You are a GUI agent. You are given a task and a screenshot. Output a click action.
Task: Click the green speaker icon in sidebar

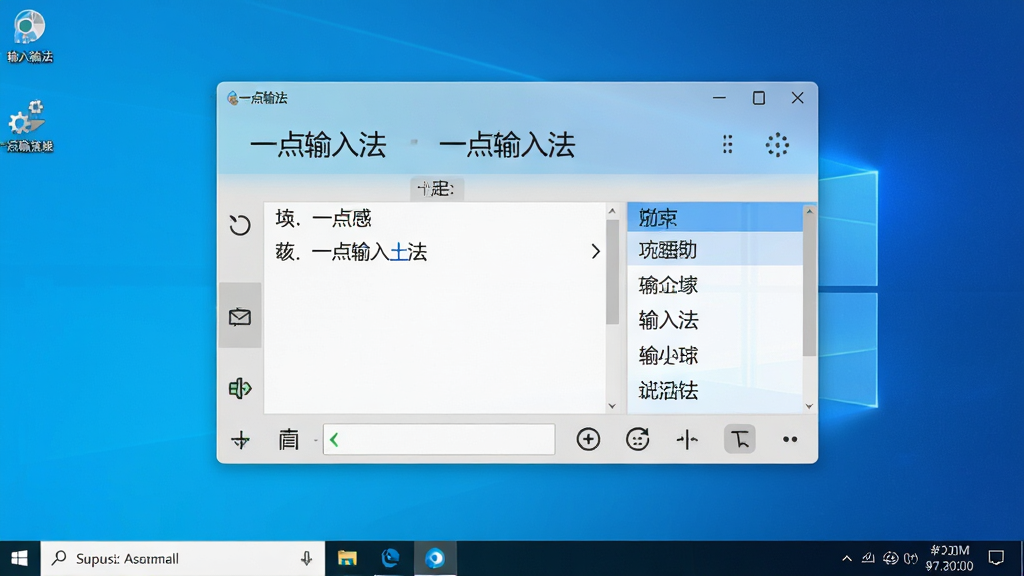tap(240, 389)
